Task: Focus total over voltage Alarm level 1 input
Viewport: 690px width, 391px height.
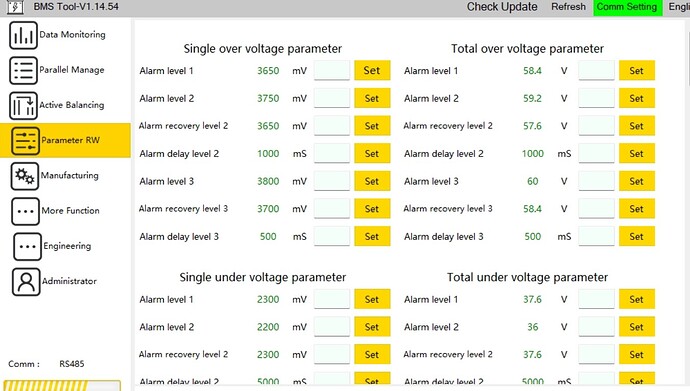Action: tap(596, 70)
